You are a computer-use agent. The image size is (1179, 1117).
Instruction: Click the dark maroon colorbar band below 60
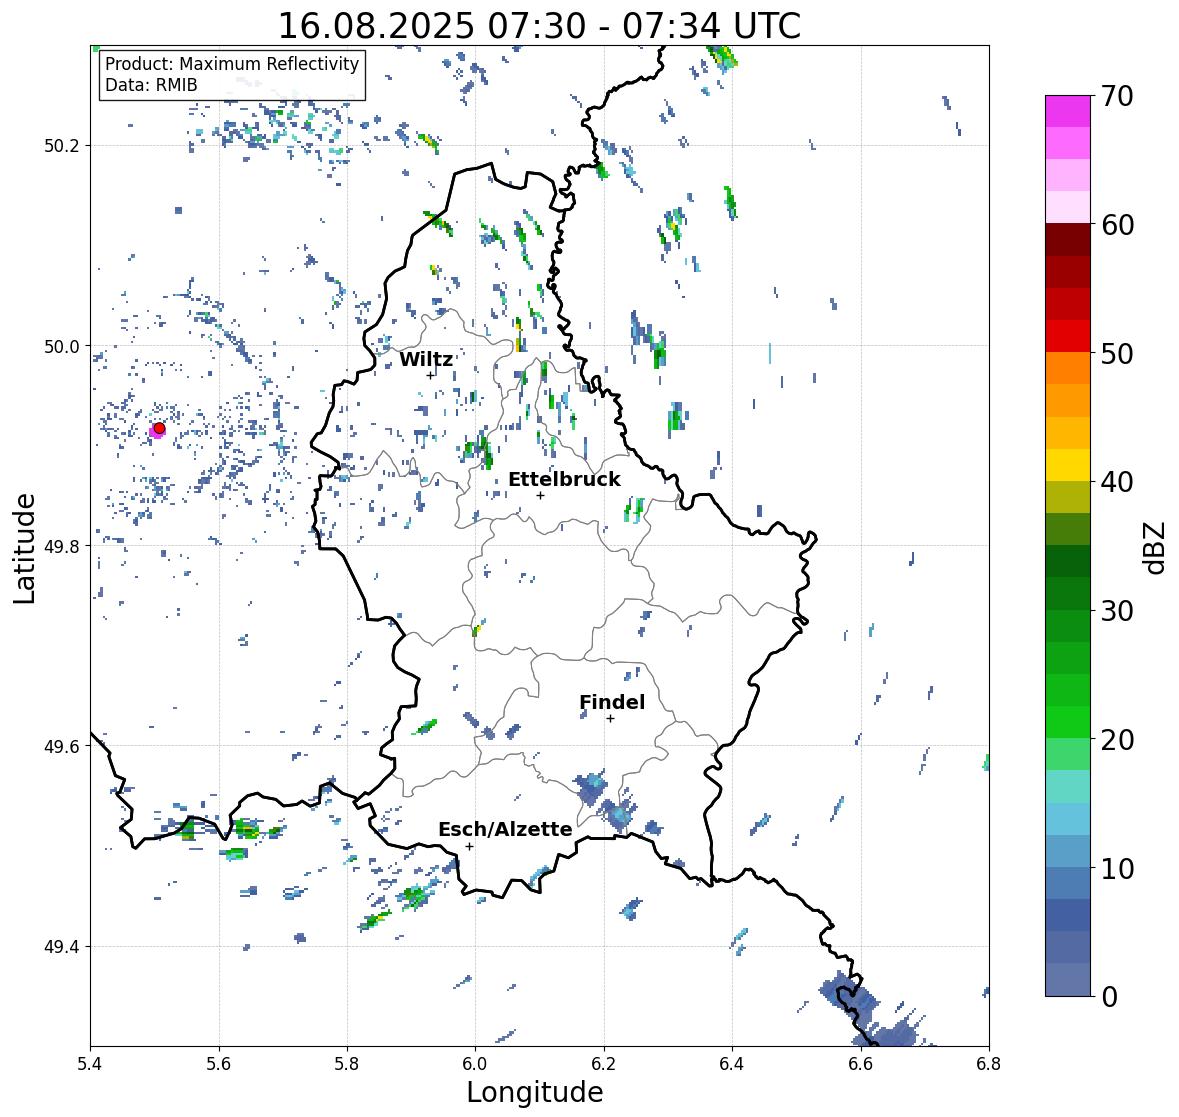tap(1068, 240)
